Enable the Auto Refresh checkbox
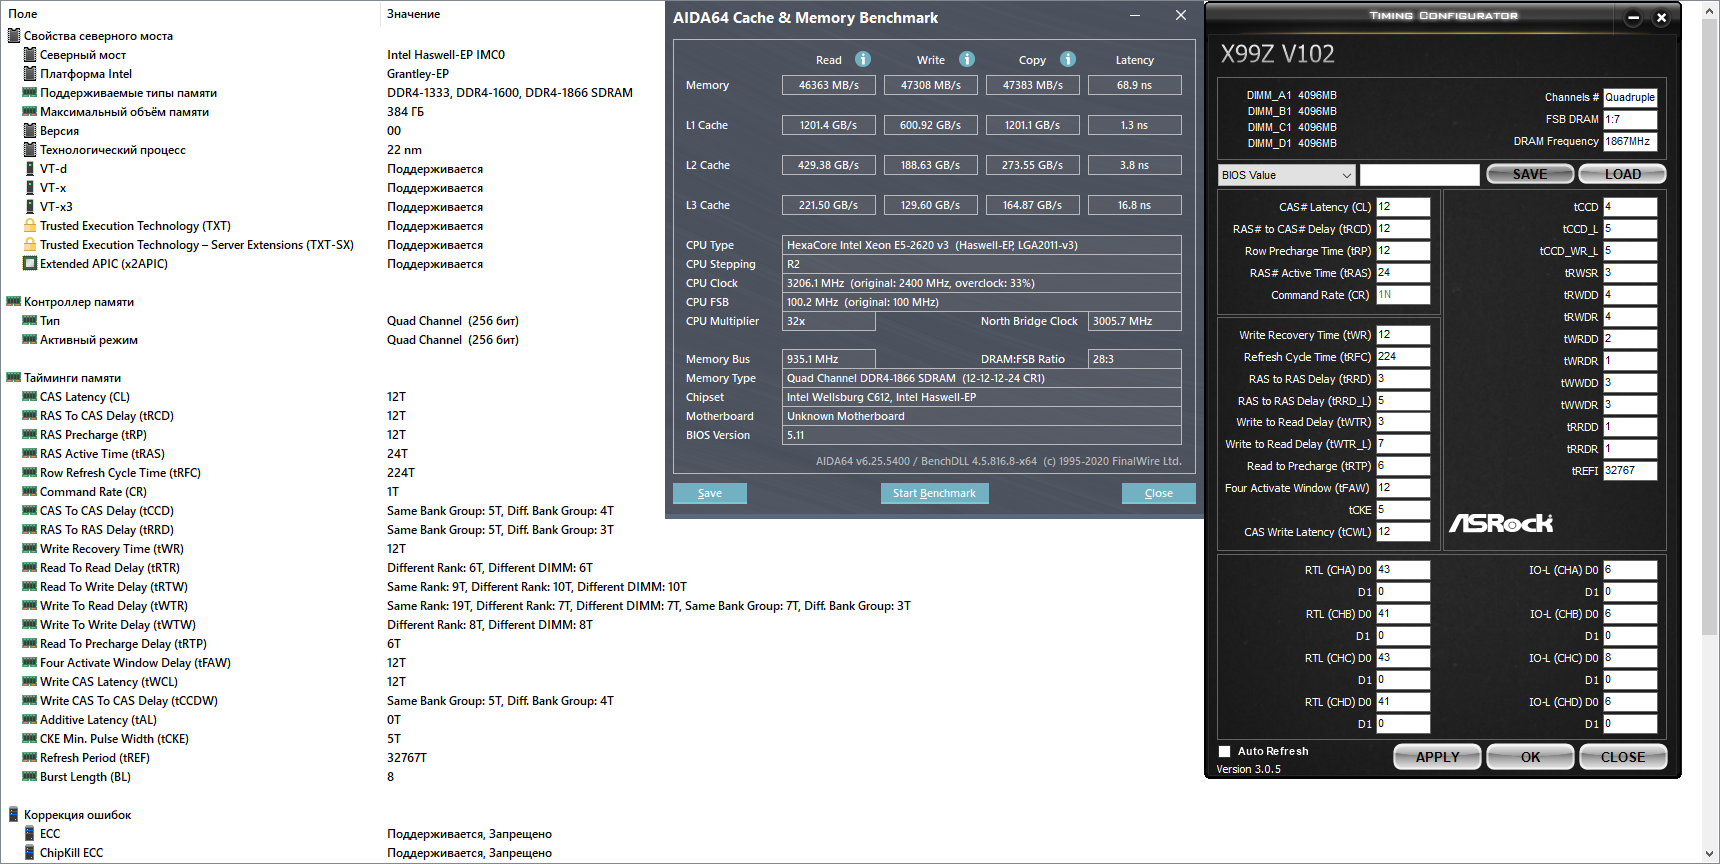 1225,751
